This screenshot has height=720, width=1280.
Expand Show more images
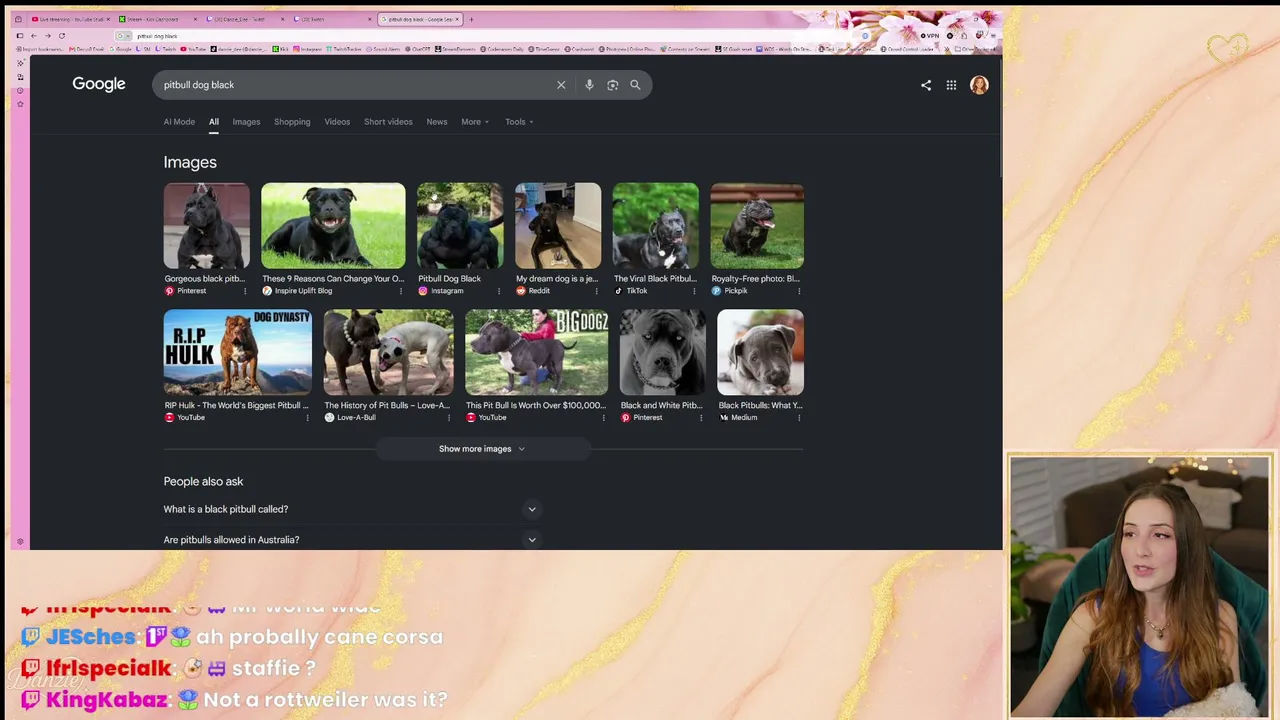[x=482, y=449]
